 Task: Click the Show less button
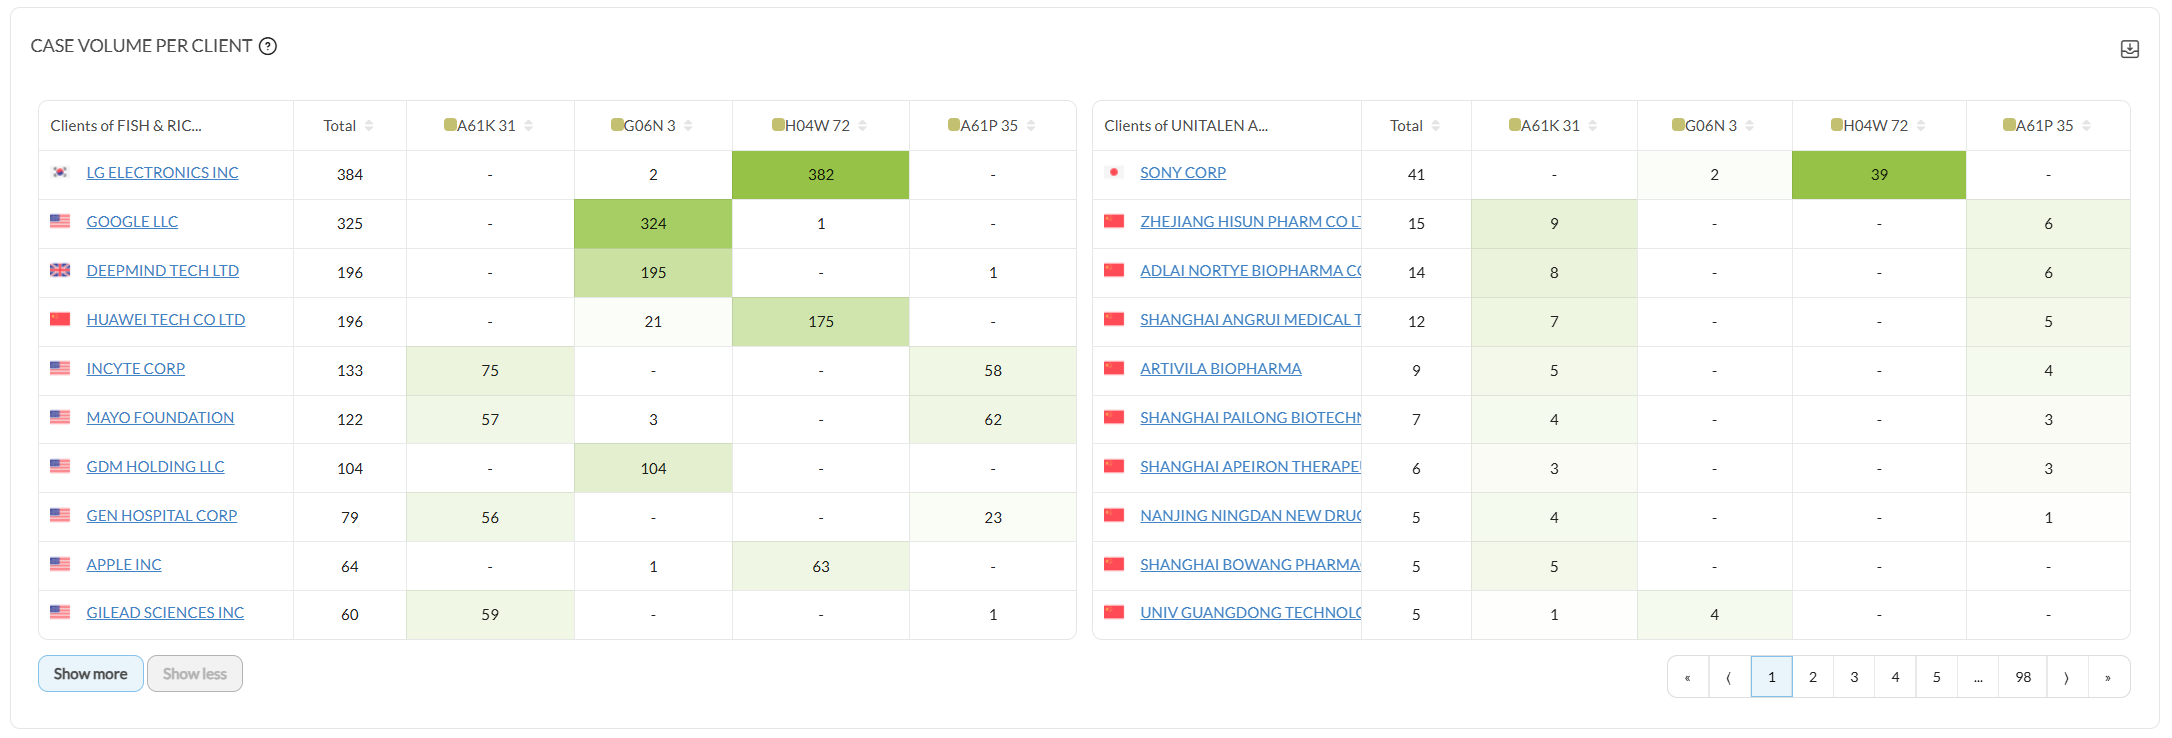click(195, 674)
